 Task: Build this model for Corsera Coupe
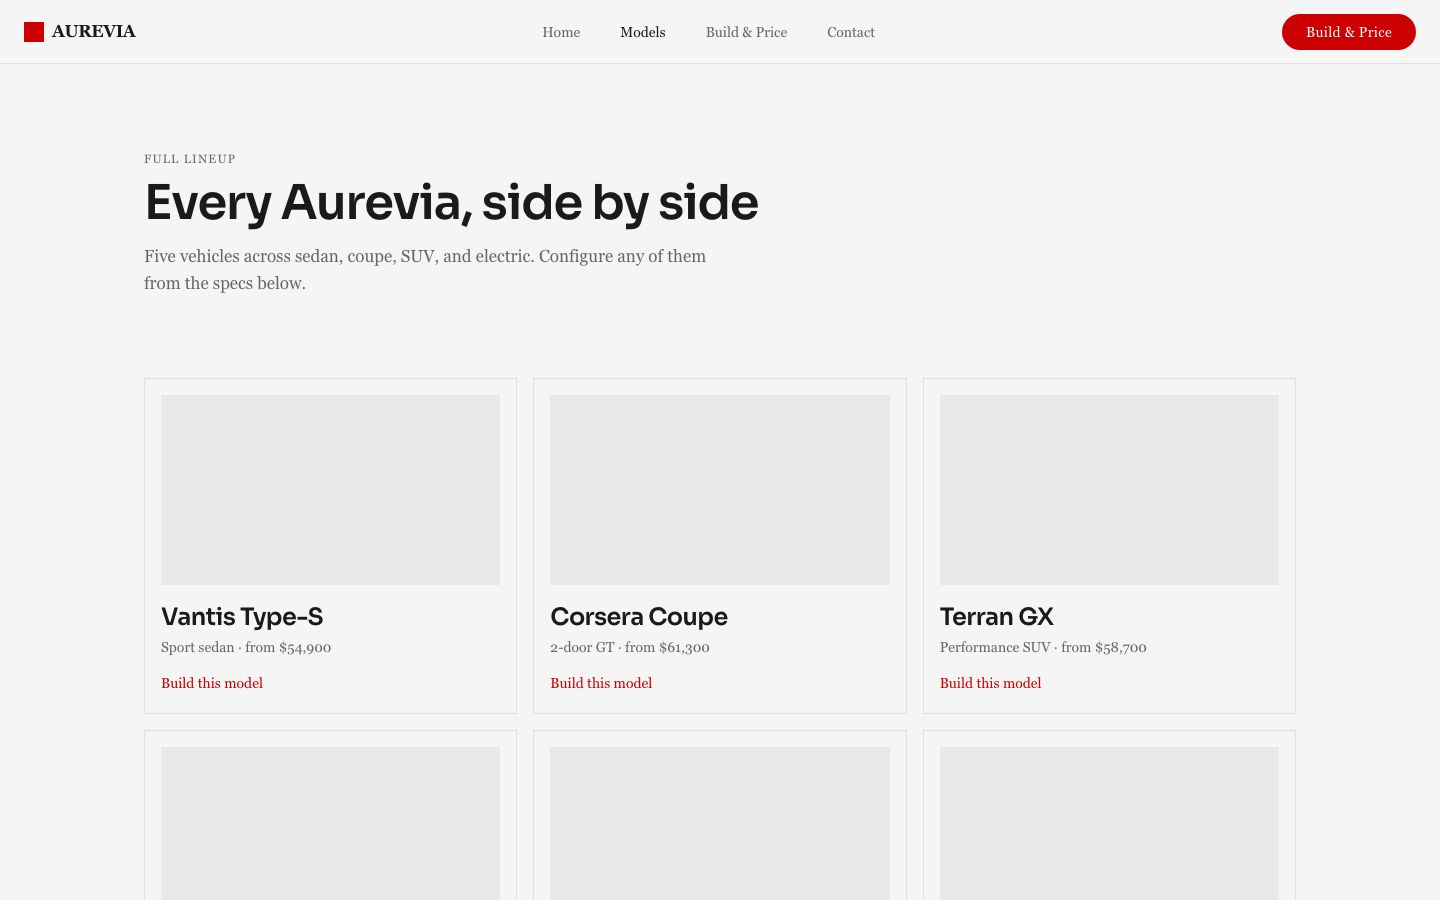click(601, 683)
